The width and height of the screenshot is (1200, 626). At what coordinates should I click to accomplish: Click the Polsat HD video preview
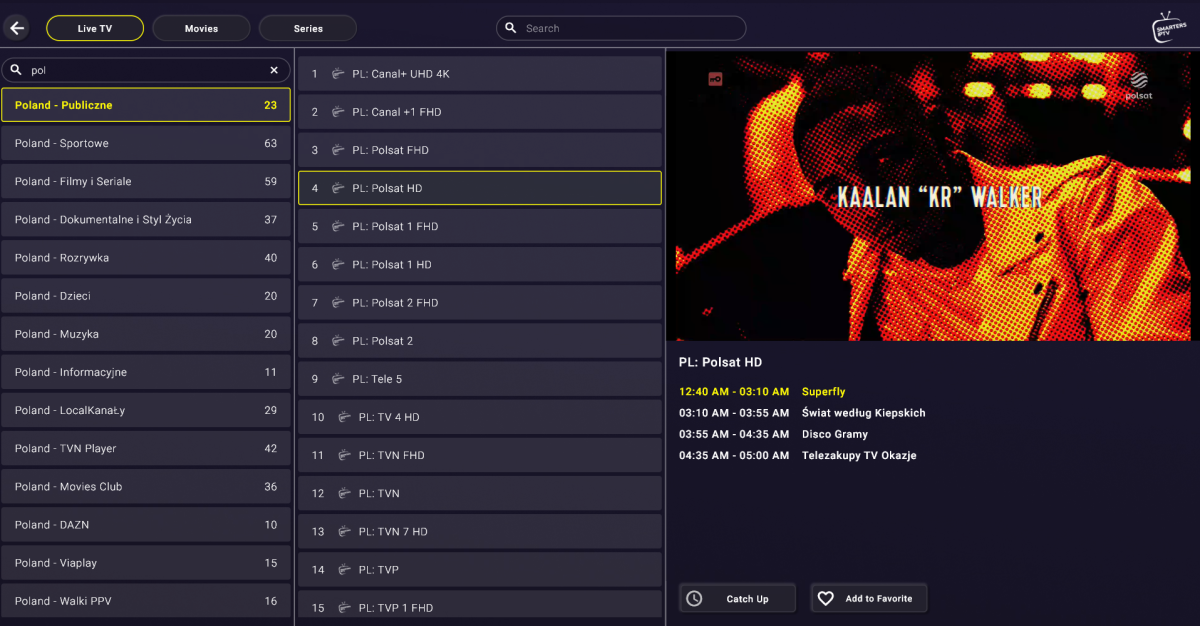[x=932, y=196]
